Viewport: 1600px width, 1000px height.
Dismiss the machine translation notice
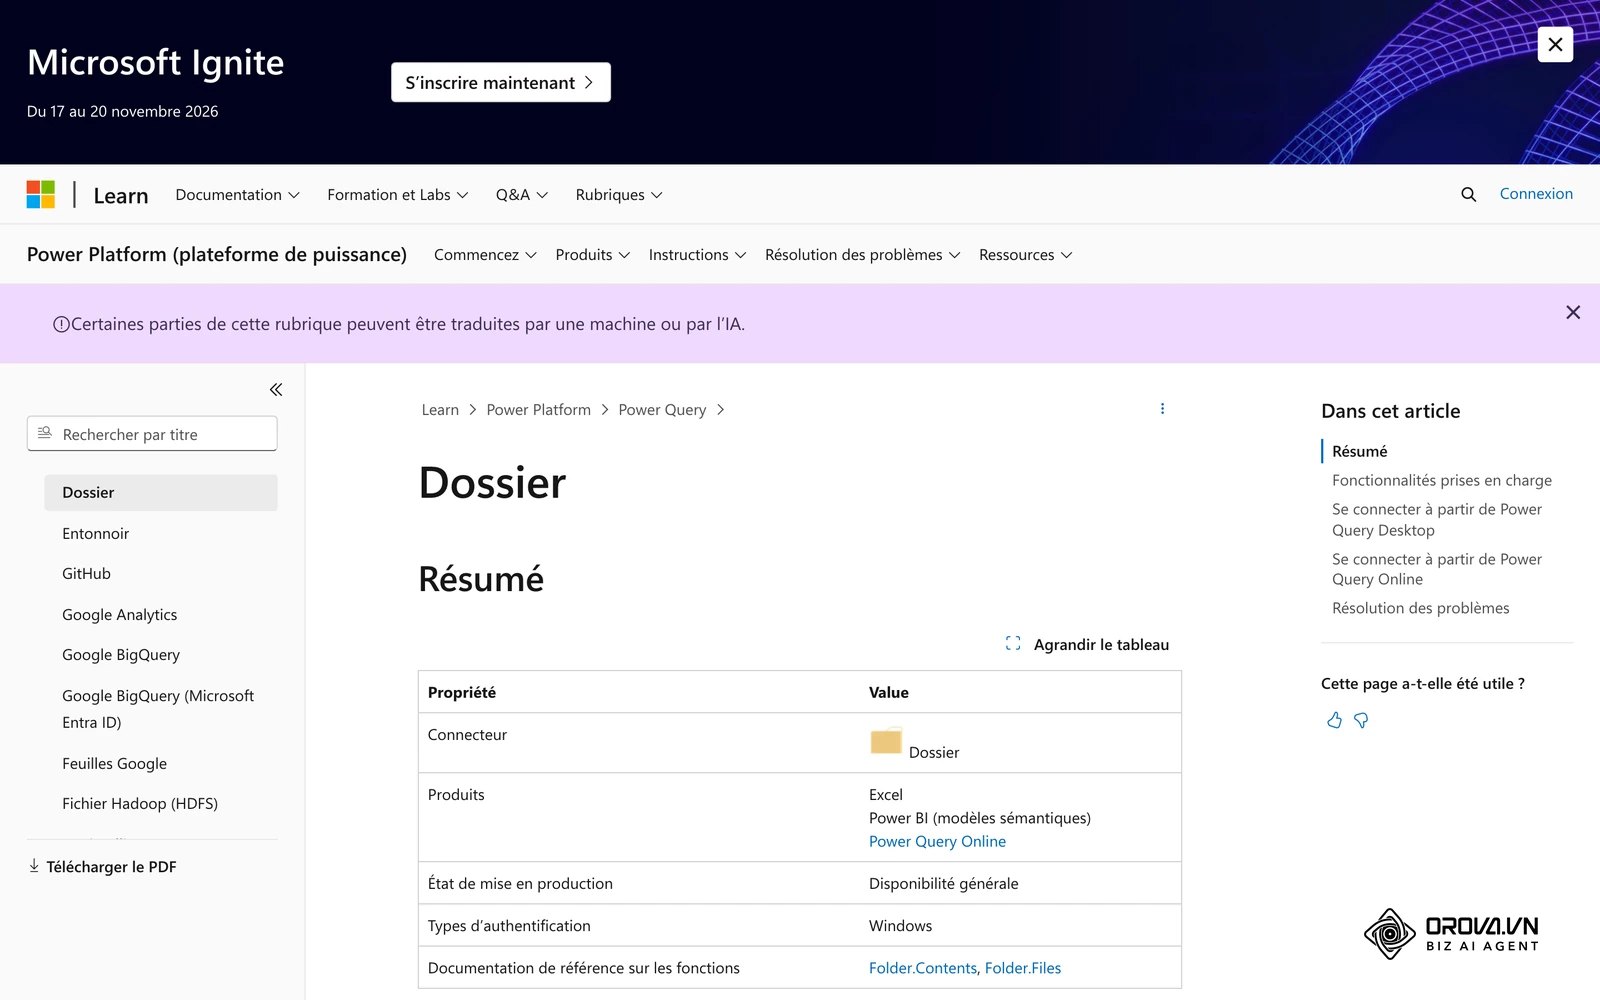(x=1573, y=313)
